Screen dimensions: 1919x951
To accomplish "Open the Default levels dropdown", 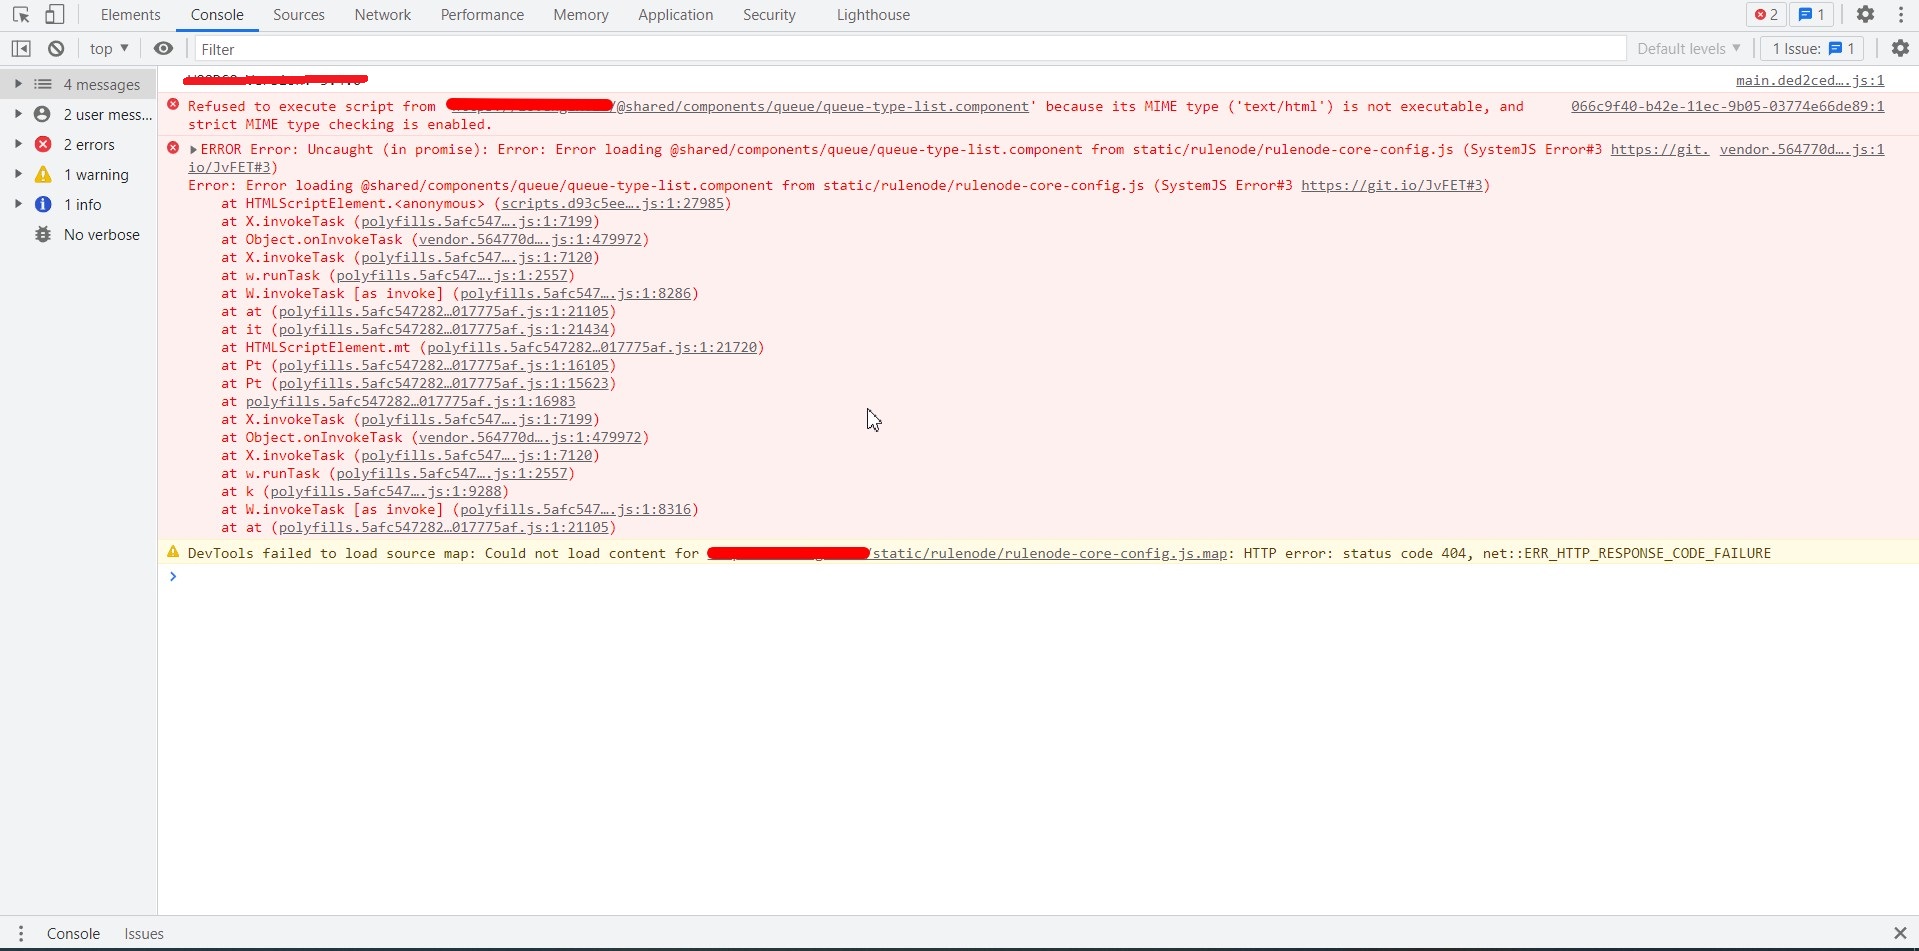I will click(x=1687, y=48).
